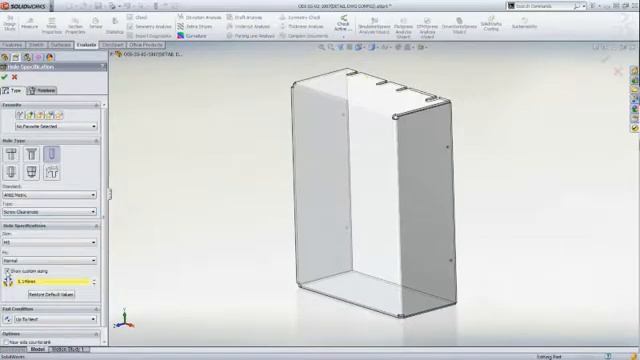Click the Zoom to Fit view icon
This screenshot has width=640, height=360.
(x=322, y=47)
